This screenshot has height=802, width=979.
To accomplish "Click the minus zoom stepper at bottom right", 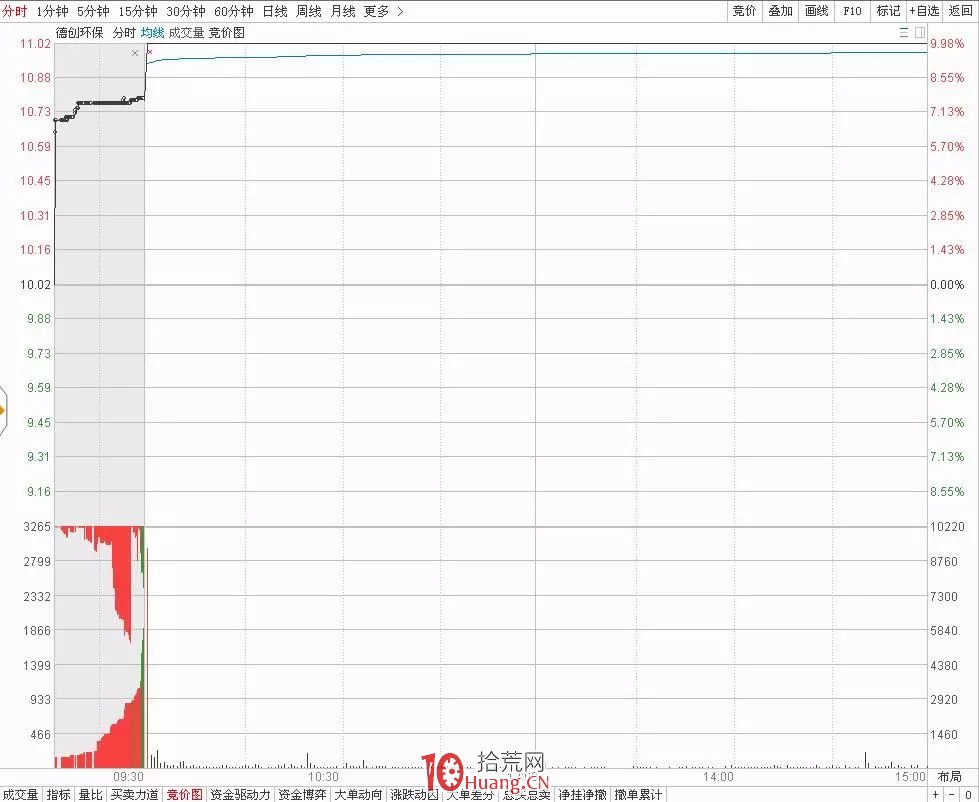I will (952, 795).
